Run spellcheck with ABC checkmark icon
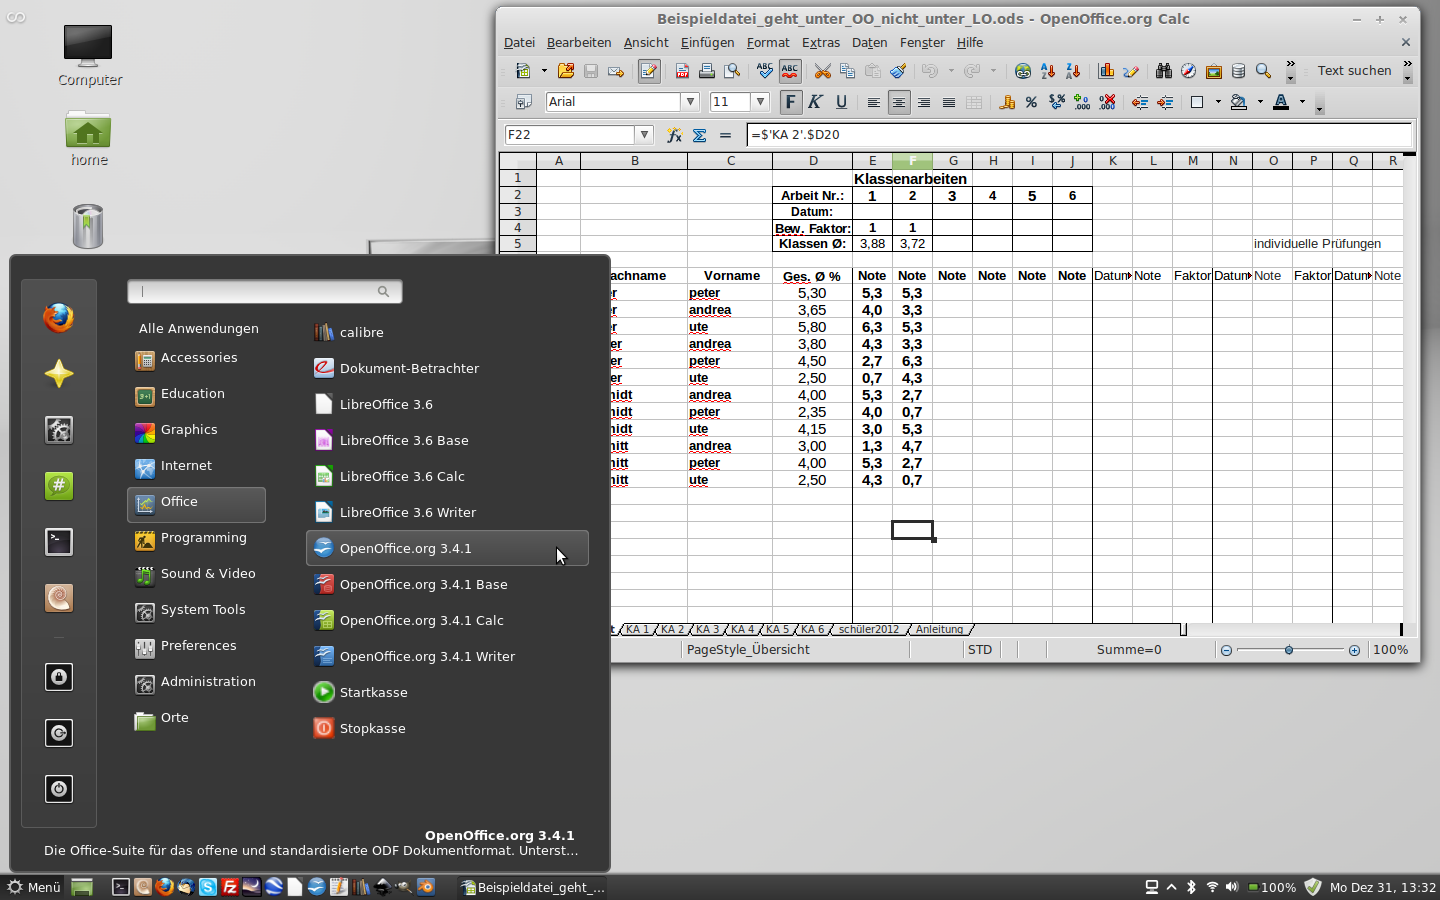Image resolution: width=1440 pixels, height=900 pixels. tap(765, 71)
